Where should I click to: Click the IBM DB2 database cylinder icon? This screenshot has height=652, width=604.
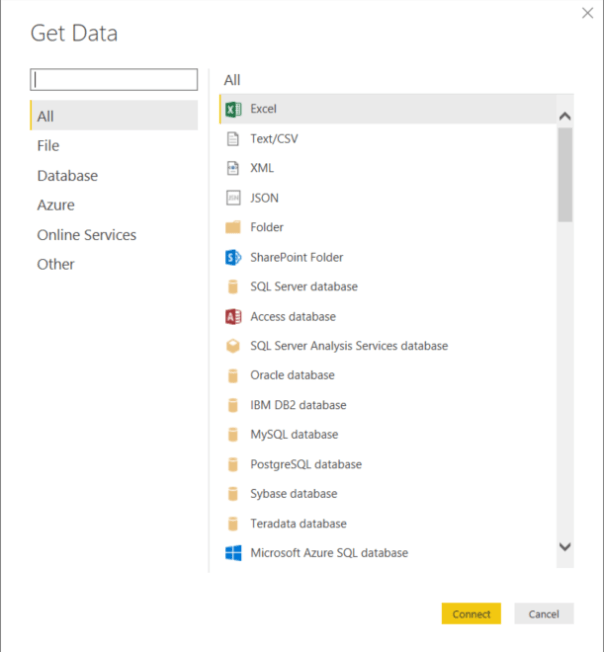pos(233,405)
